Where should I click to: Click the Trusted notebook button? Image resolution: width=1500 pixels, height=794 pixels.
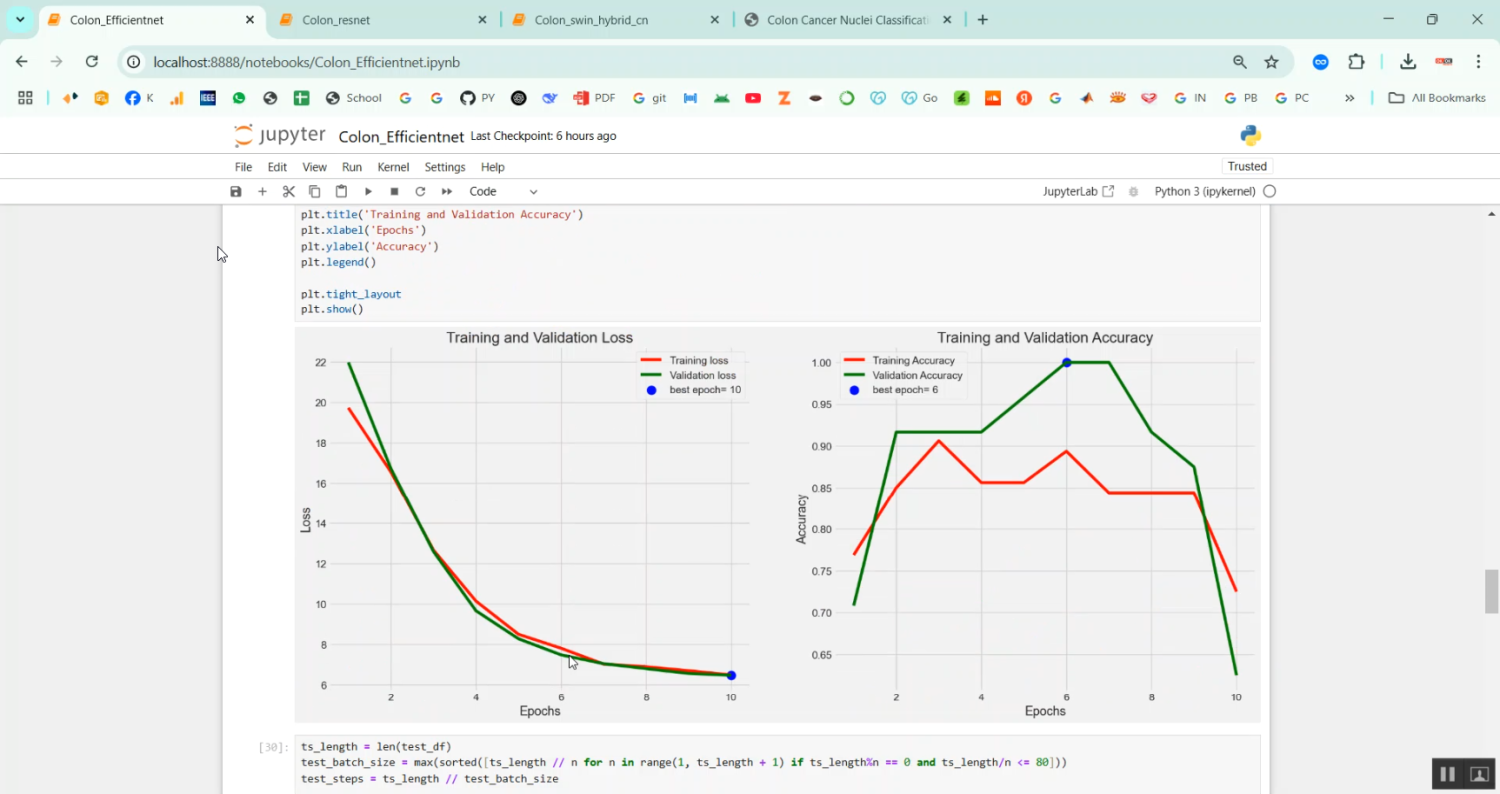click(1246, 167)
